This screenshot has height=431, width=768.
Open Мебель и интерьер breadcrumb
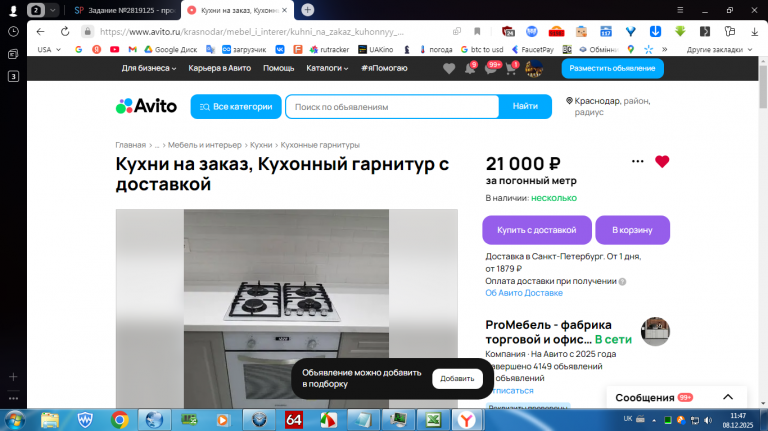pos(205,145)
